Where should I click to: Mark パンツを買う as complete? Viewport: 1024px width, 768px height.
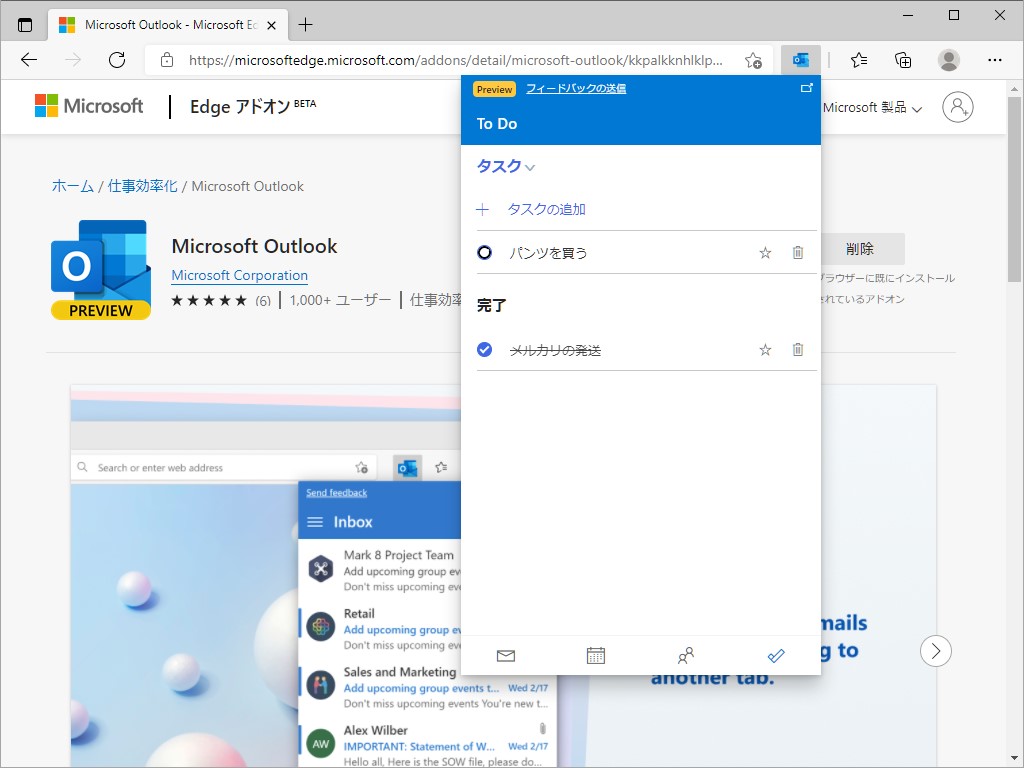pyautogui.click(x=485, y=253)
